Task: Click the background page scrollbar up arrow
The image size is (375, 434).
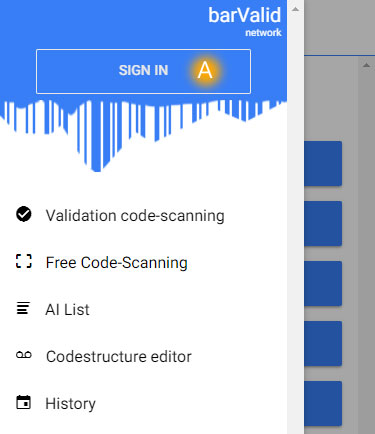Action: click(366, 65)
